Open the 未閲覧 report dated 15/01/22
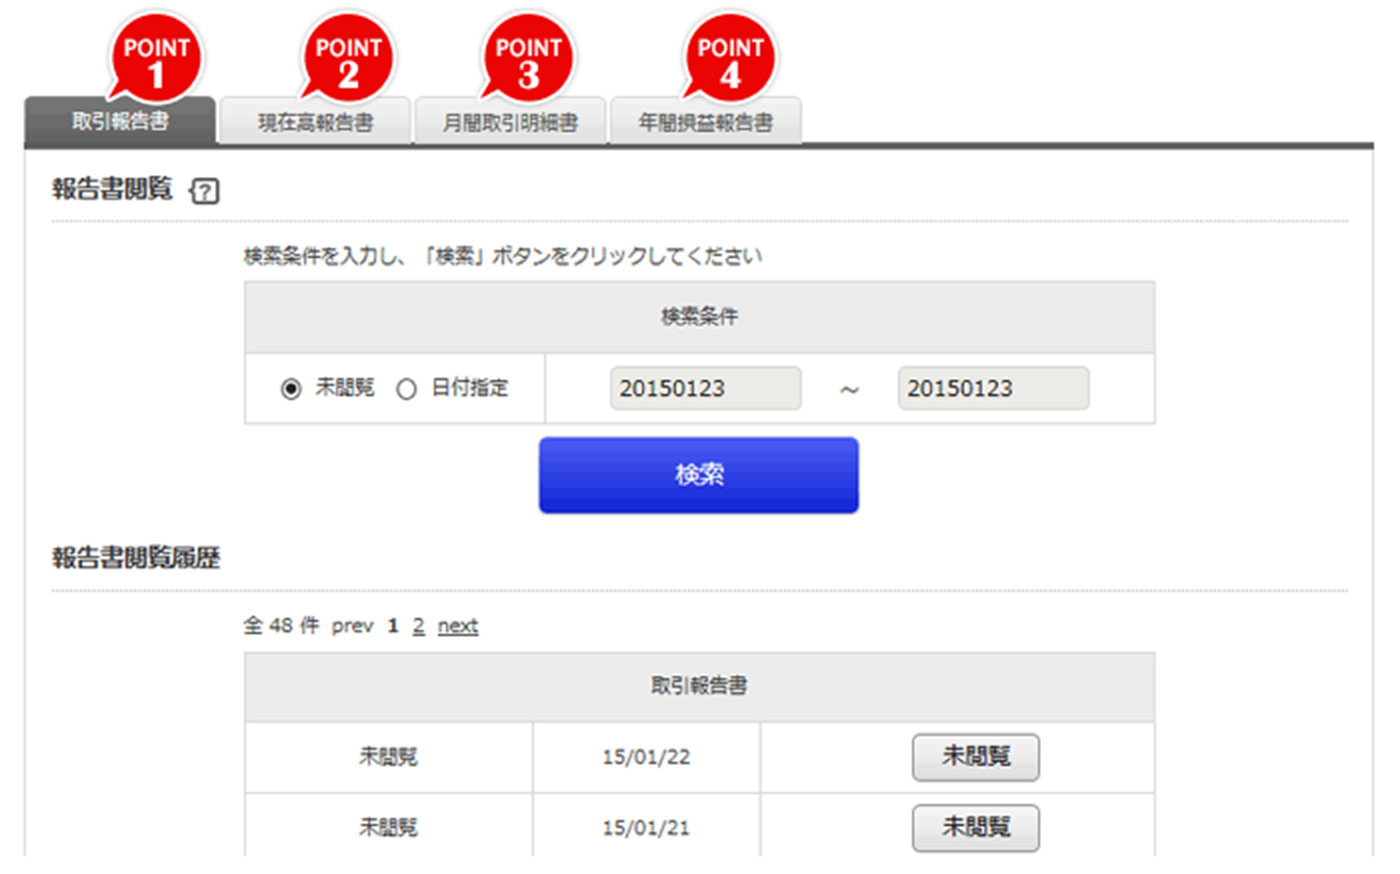 975,757
